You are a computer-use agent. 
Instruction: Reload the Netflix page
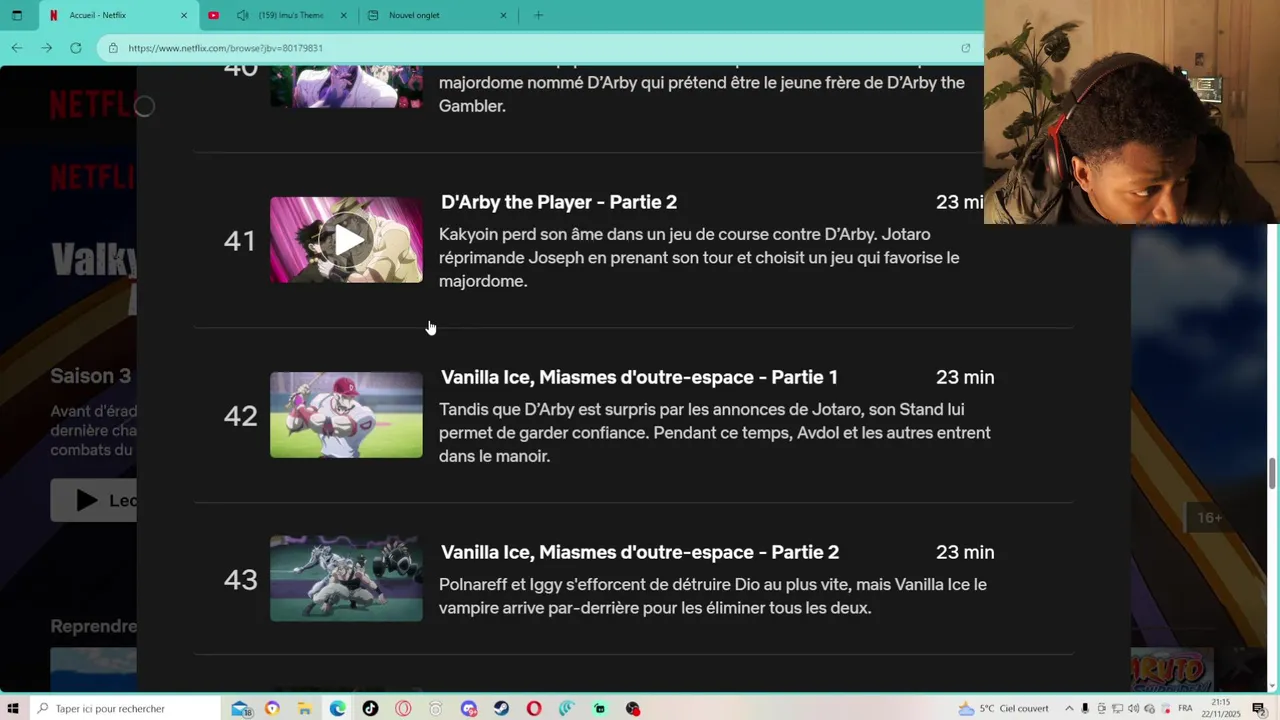pos(75,48)
